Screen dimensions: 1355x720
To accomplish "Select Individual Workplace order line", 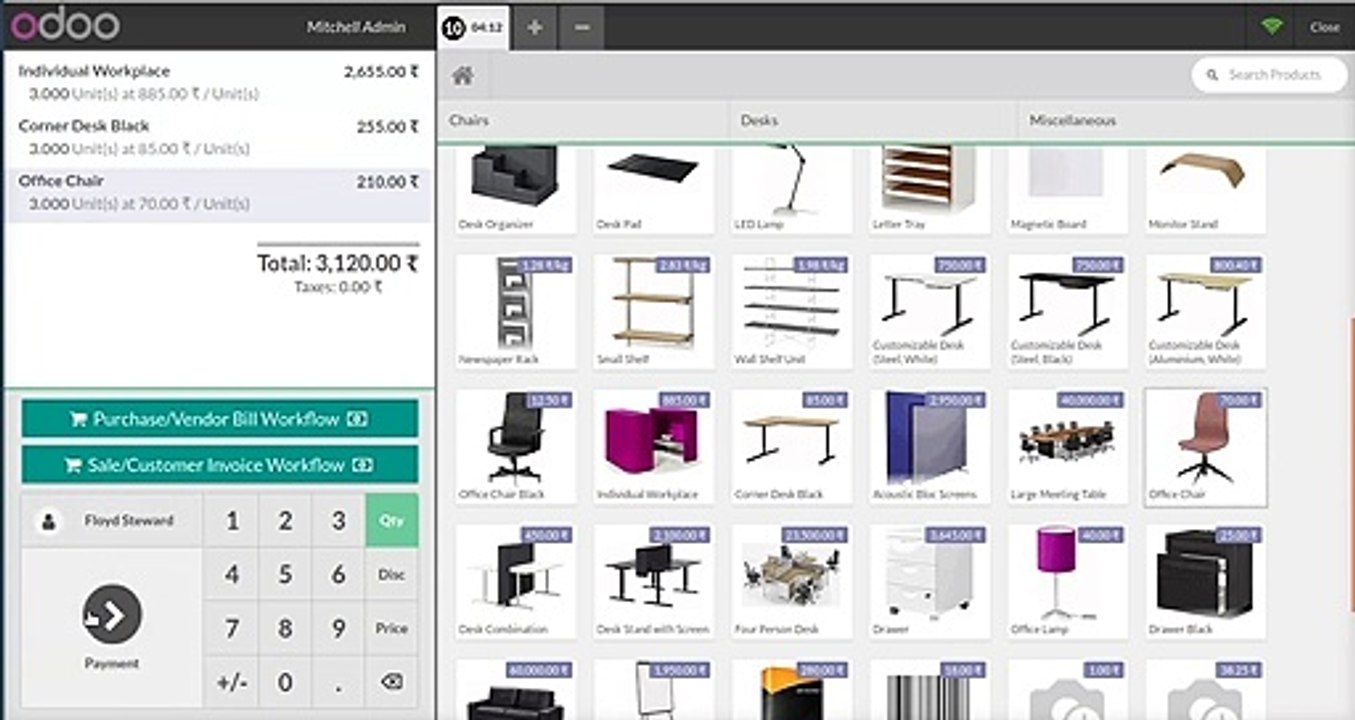I will (x=219, y=83).
